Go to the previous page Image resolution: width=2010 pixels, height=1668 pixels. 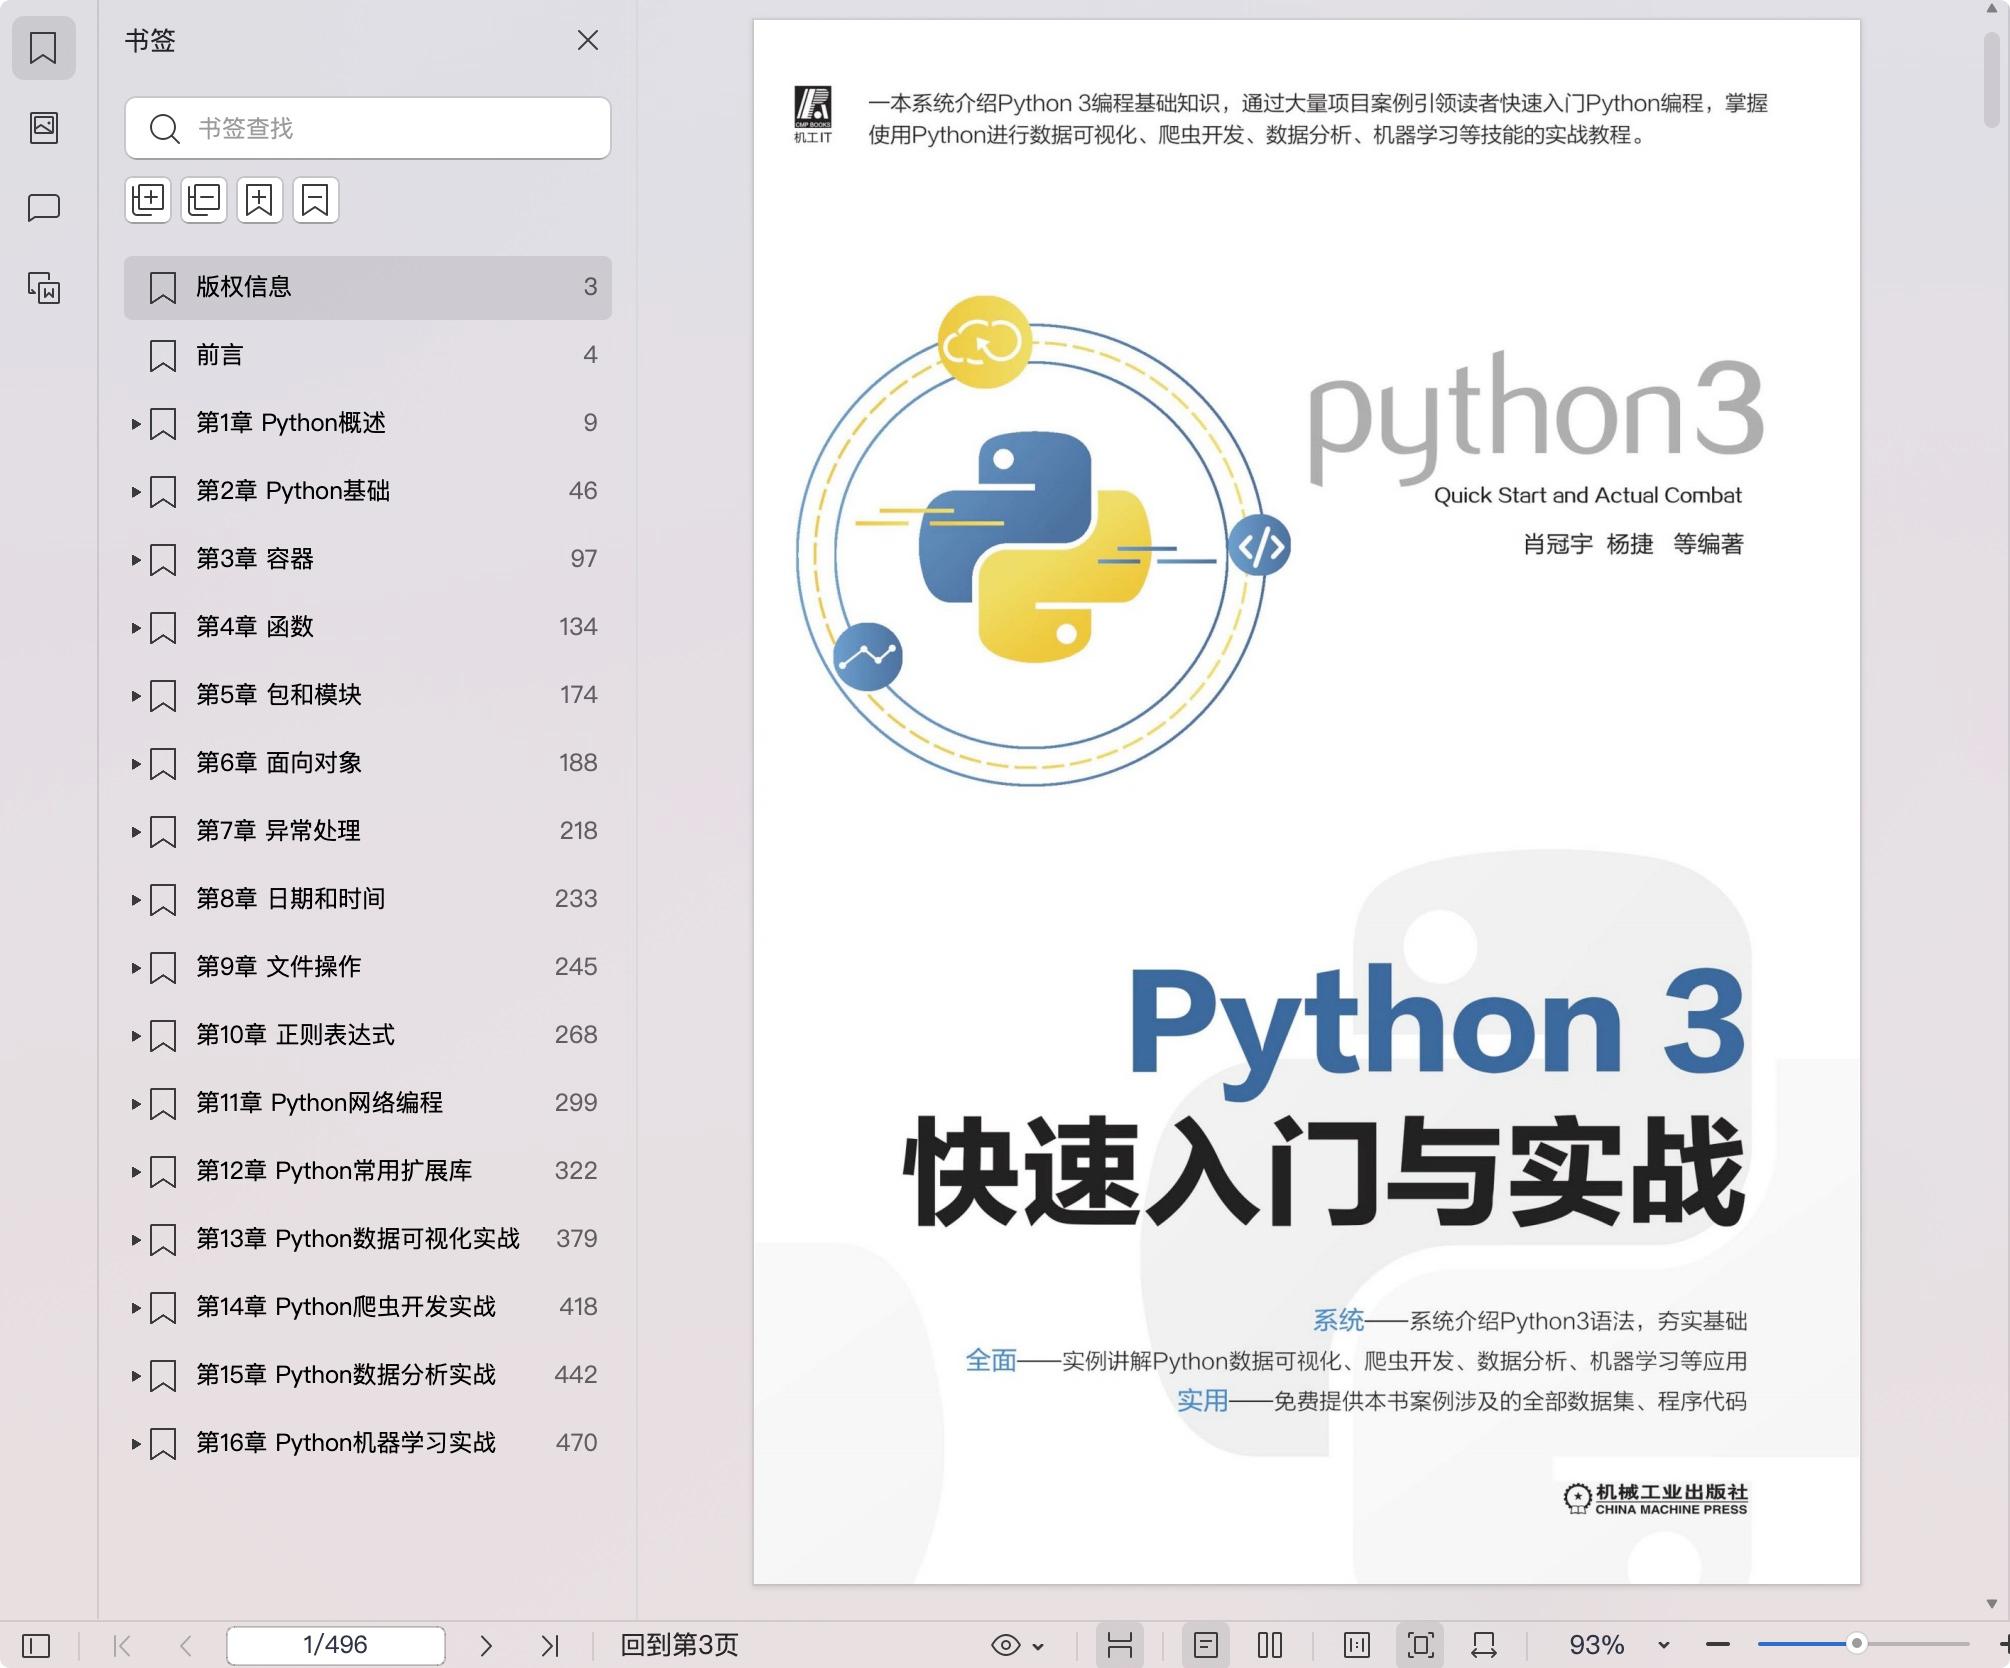pos(186,1645)
